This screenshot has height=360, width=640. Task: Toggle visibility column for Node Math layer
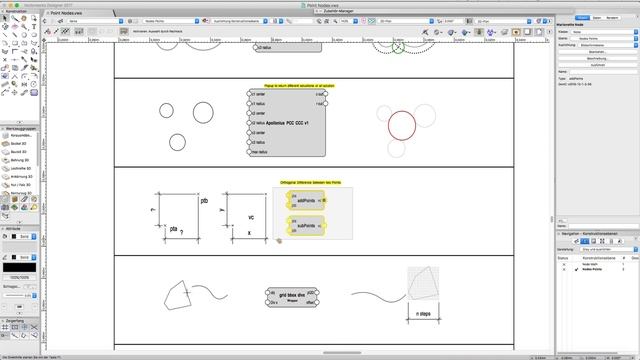pyautogui.click(x=564, y=264)
